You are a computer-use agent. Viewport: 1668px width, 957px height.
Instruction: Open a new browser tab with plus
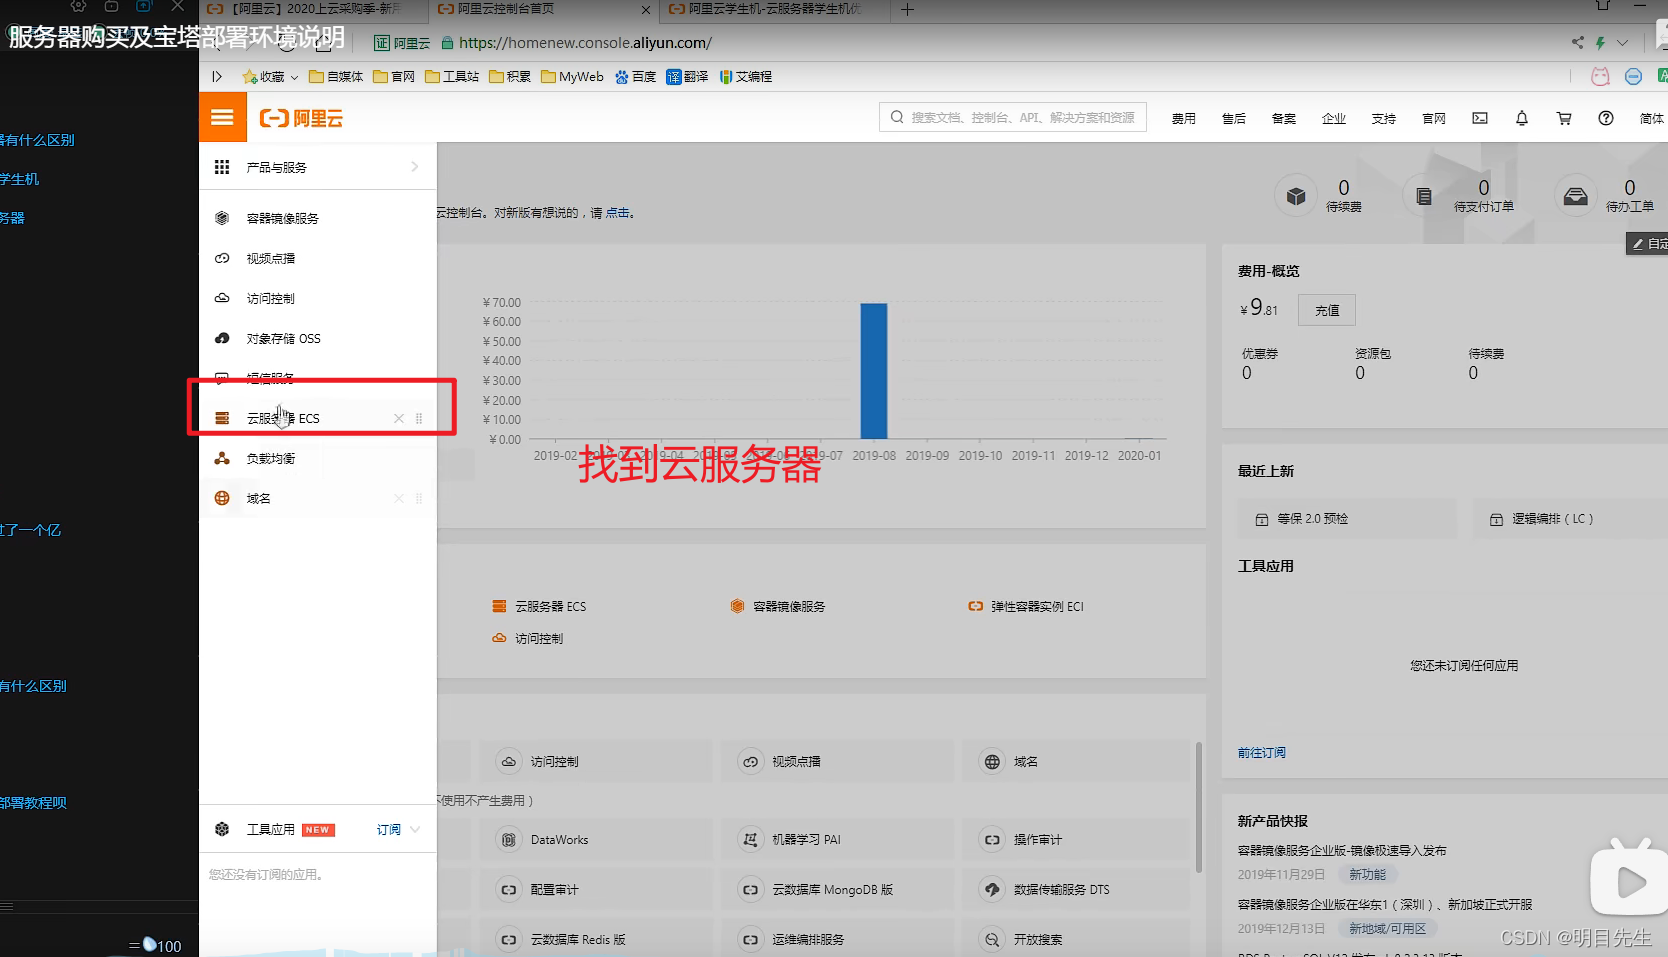point(907,9)
